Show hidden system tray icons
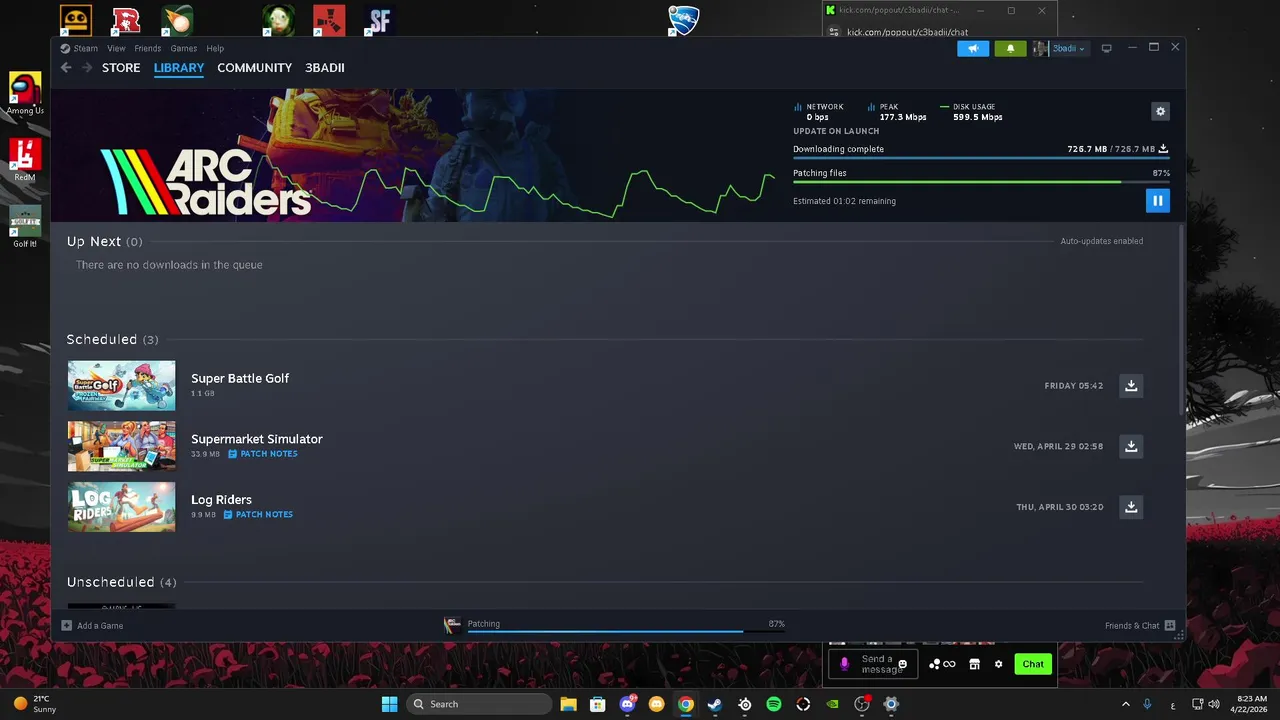 pyautogui.click(x=1126, y=704)
